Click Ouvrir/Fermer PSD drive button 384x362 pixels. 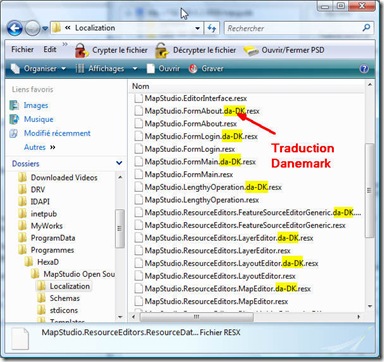point(284,50)
